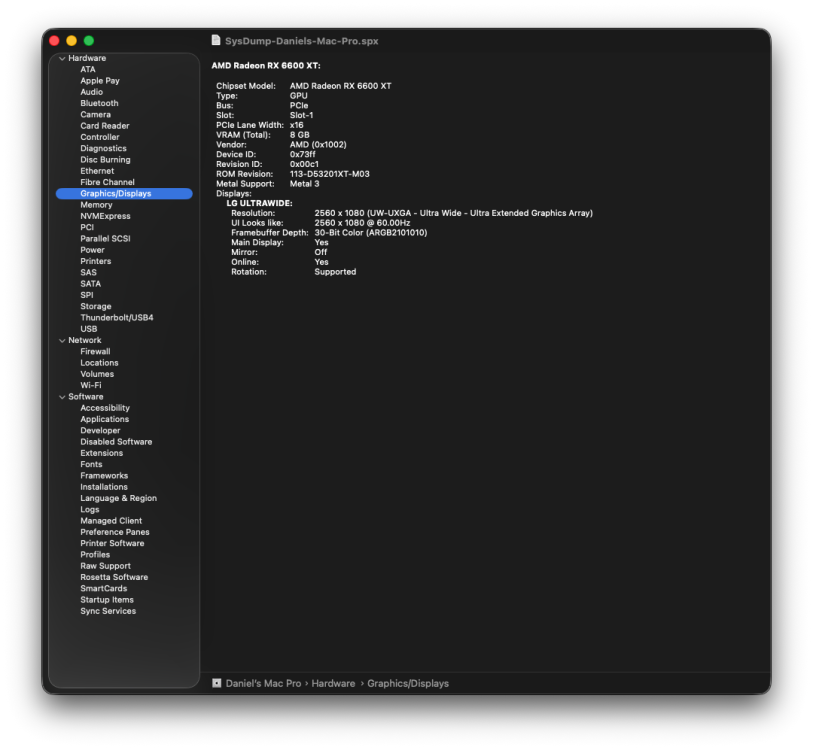Viewport: 813px width, 750px height.
Task: Select Printers in the sidebar
Action: click(95, 261)
